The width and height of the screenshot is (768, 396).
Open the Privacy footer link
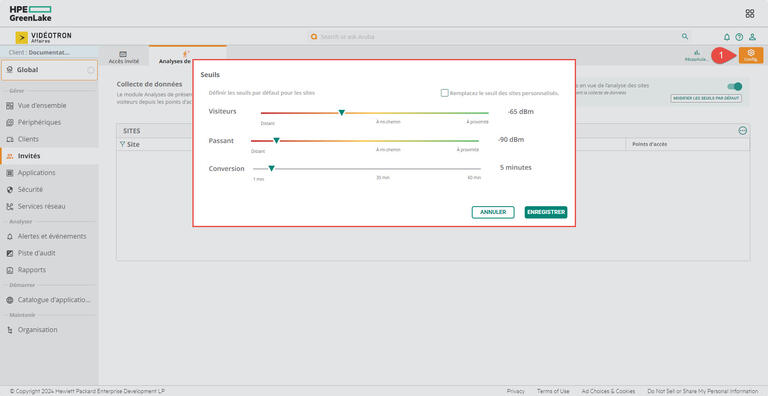[515, 391]
